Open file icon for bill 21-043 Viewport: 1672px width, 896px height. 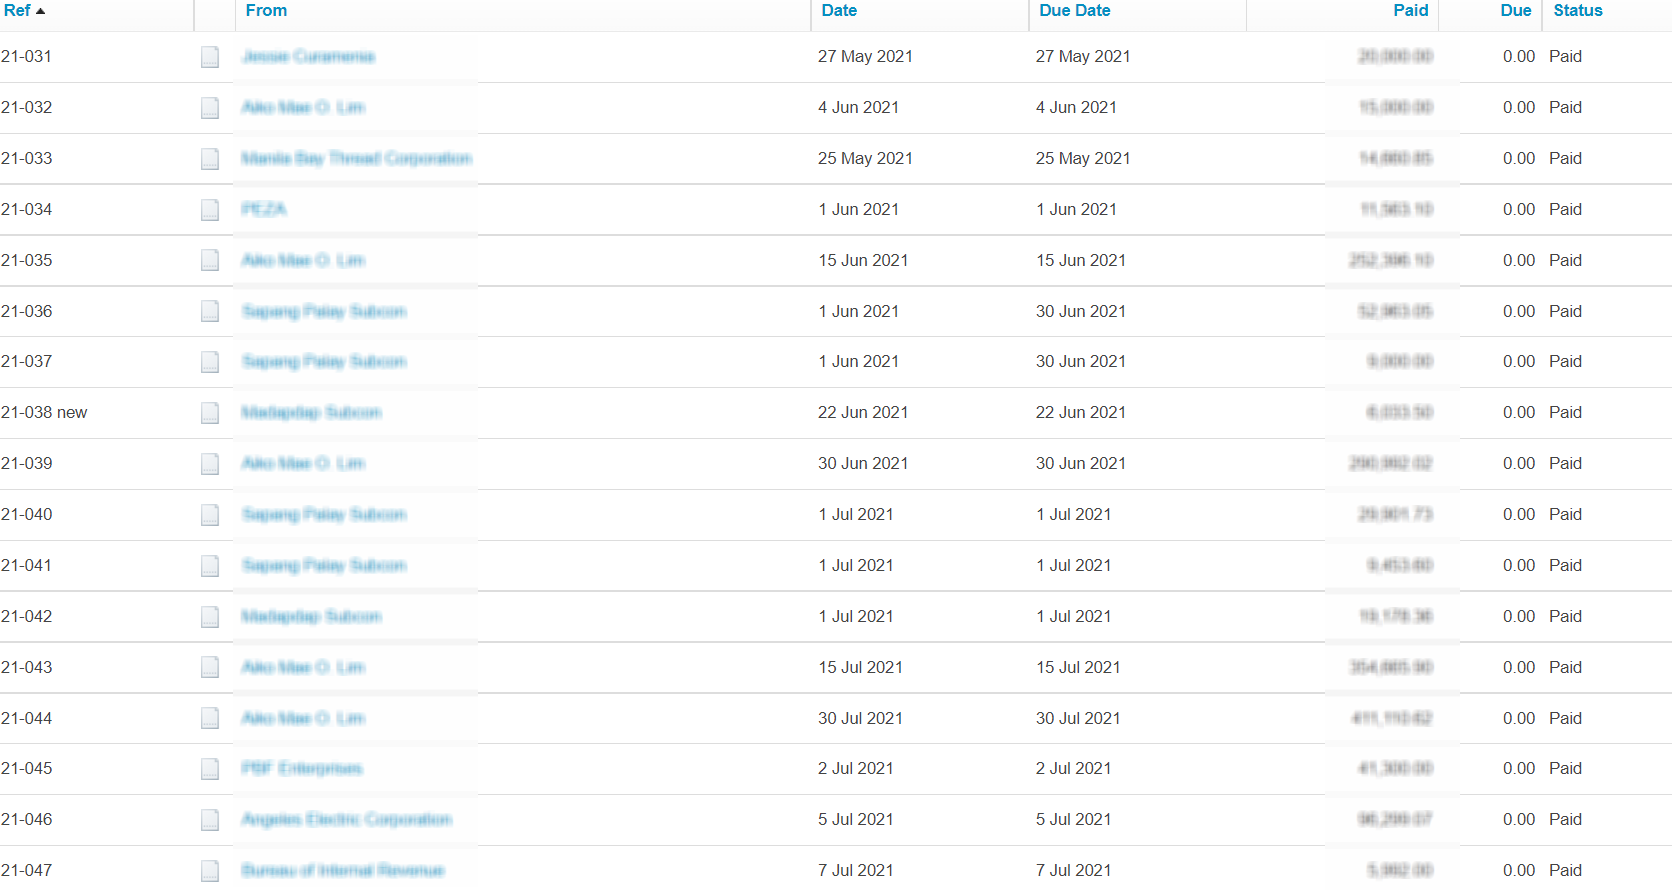pos(210,667)
